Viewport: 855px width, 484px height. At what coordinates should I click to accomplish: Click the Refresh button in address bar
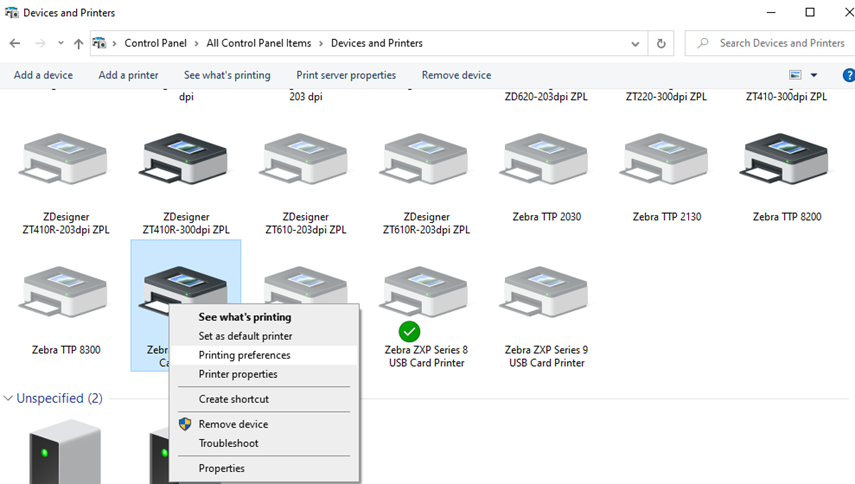click(x=661, y=44)
